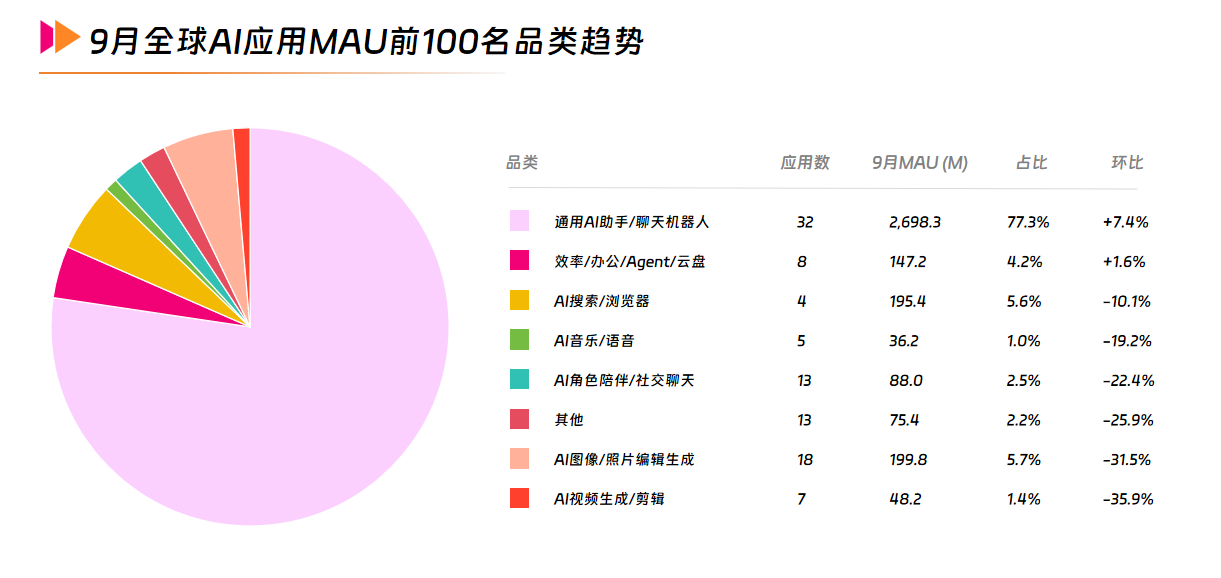This screenshot has width=1221, height=578.
Task: Click the share value 4.2%
Action: click(1024, 261)
